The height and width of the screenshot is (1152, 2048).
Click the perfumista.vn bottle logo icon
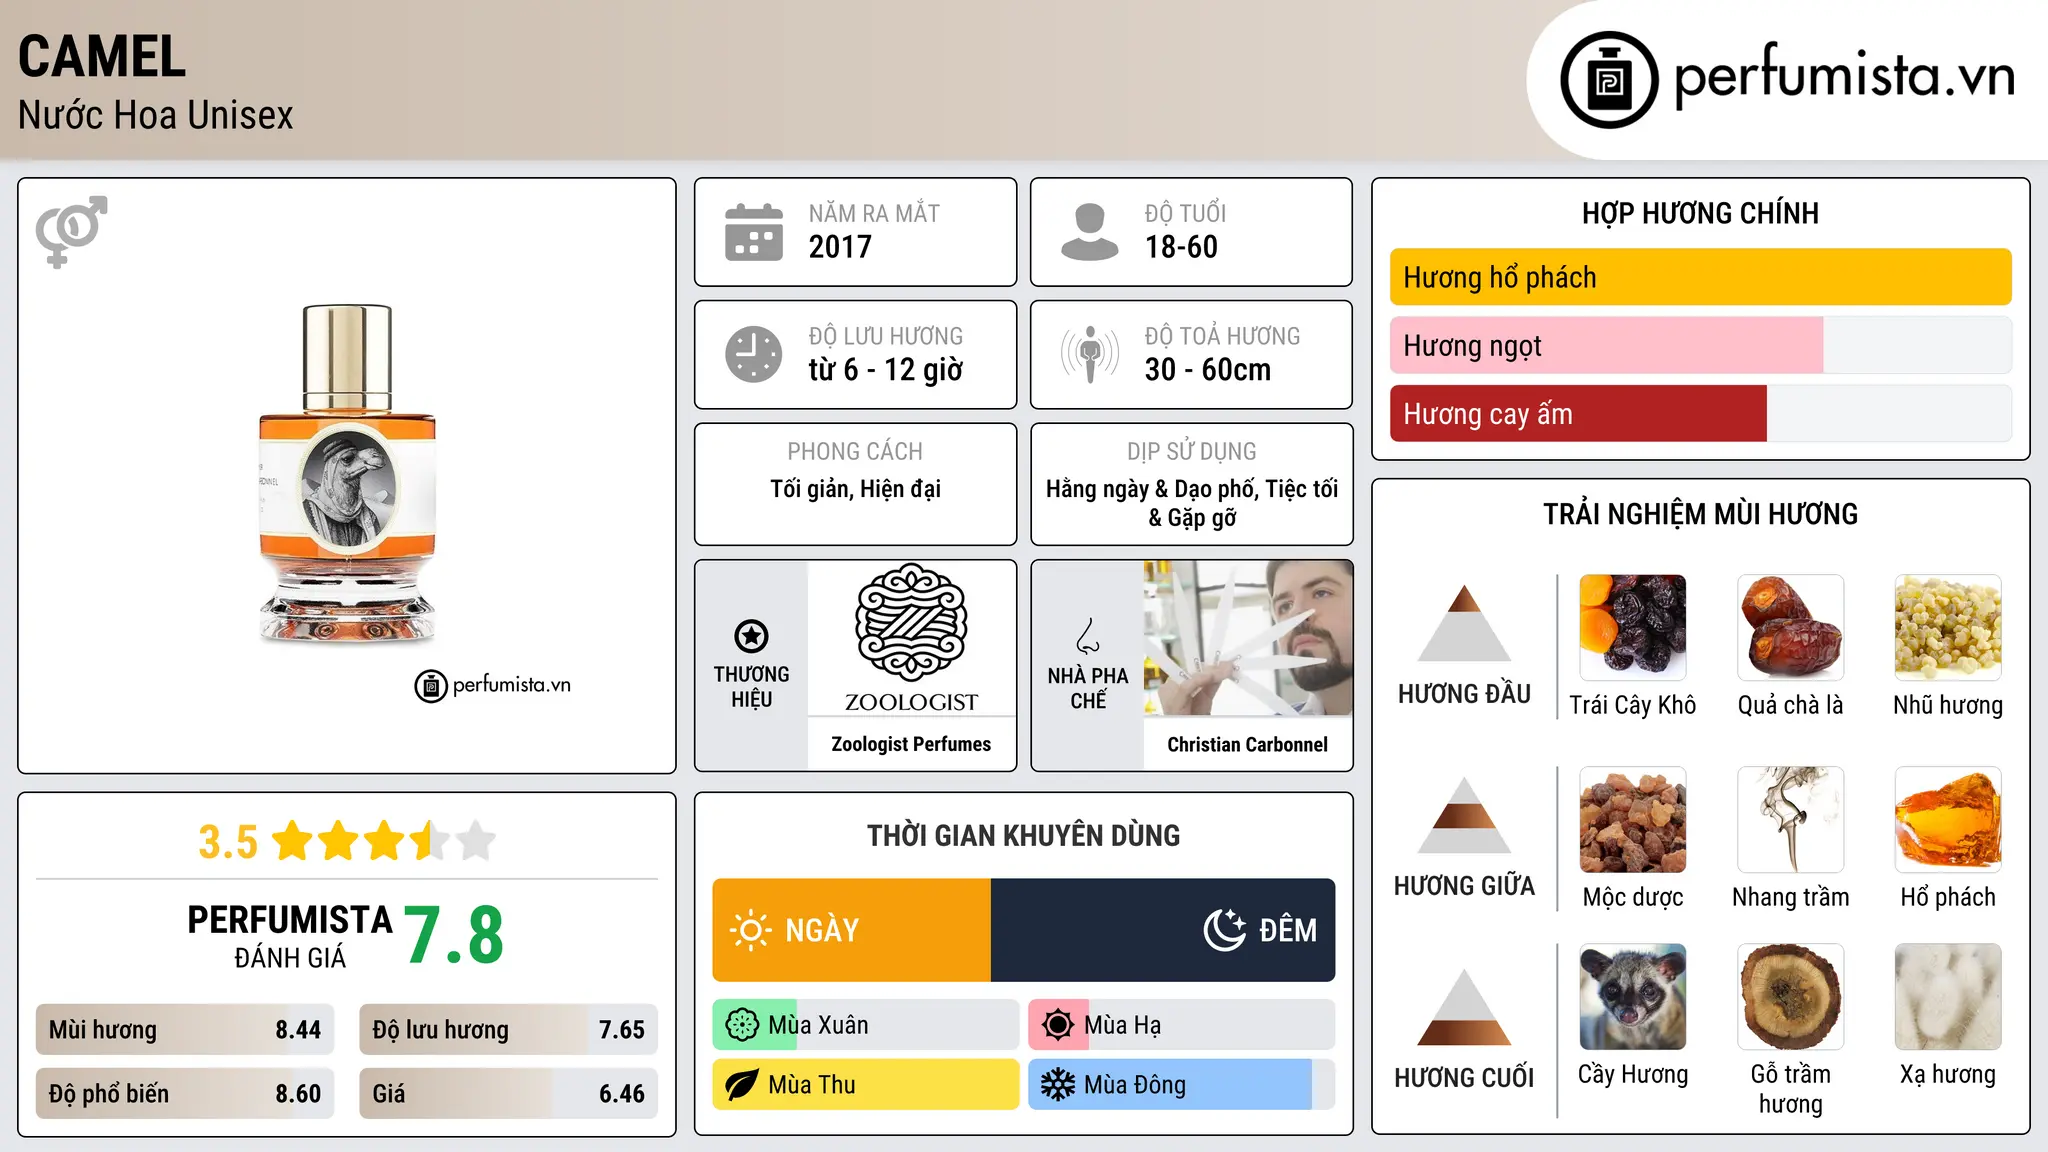(x=1609, y=80)
